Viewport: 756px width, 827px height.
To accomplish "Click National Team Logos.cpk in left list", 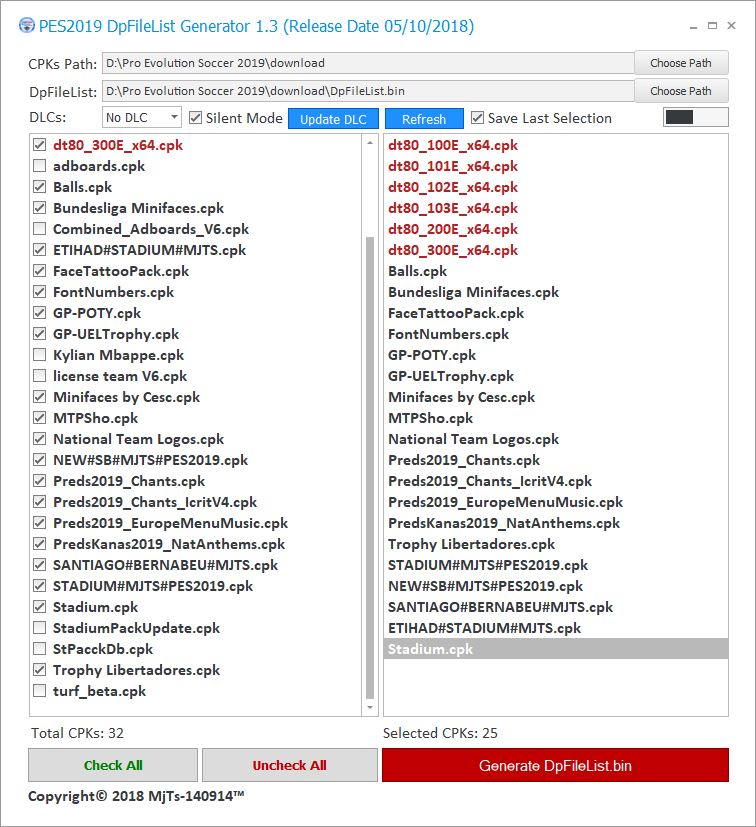I will [x=138, y=439].
